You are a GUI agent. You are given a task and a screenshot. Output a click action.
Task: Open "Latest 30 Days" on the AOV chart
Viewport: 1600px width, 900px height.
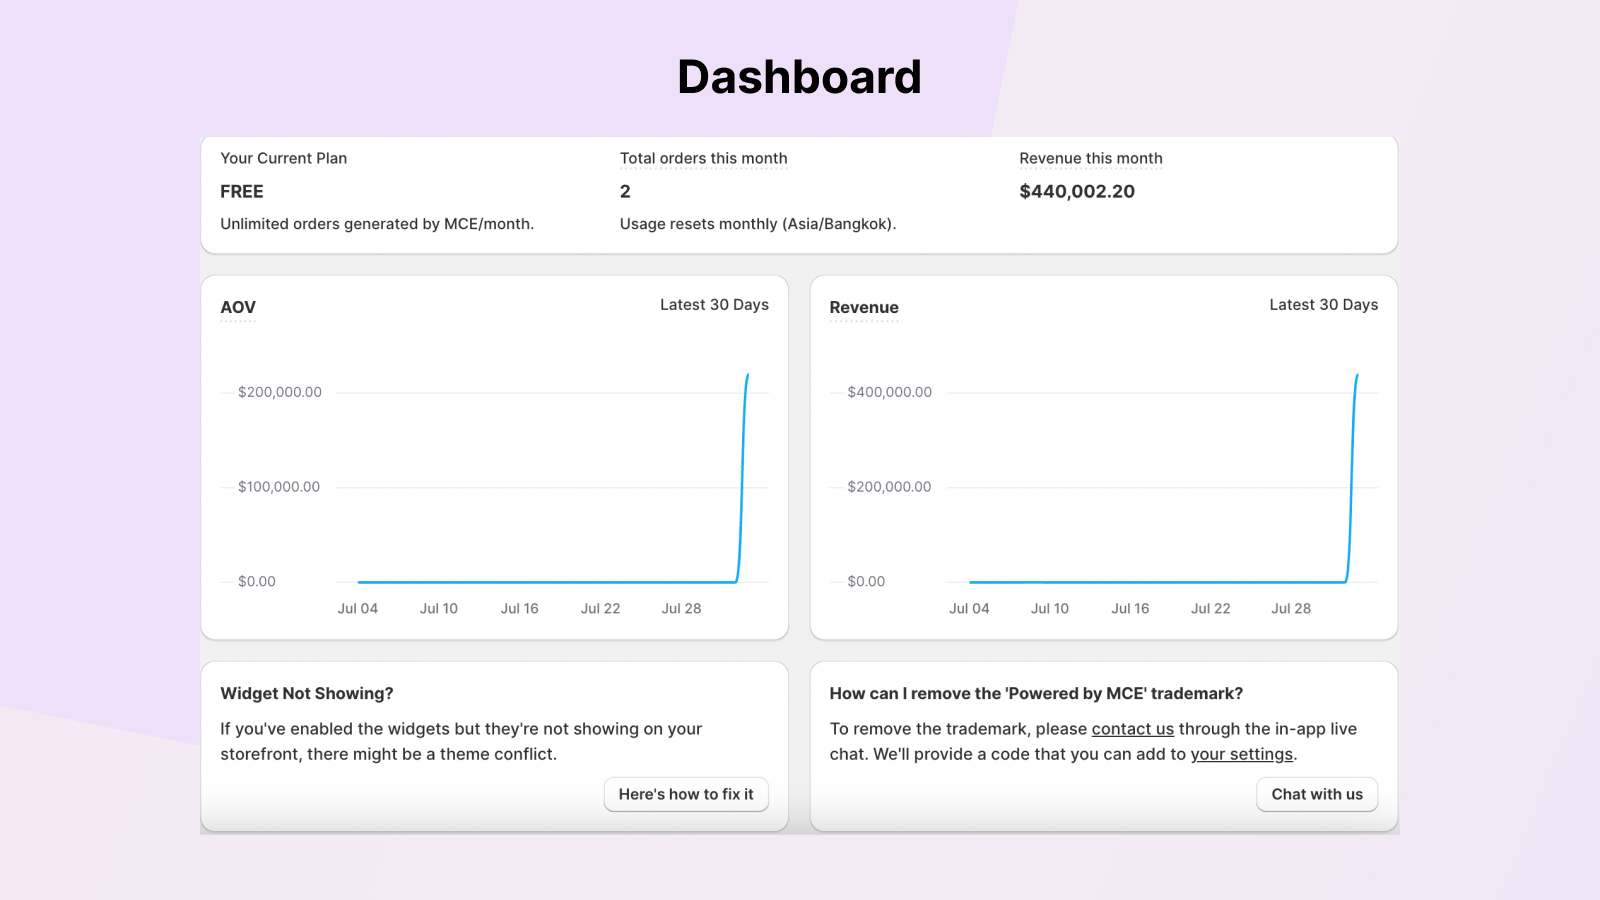tap(714, 304)
